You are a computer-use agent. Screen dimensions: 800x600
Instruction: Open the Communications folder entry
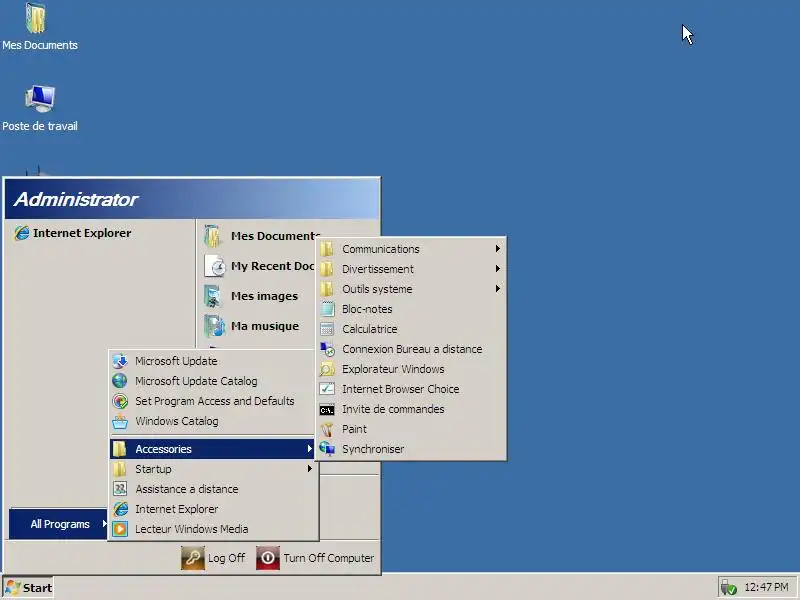411,249
